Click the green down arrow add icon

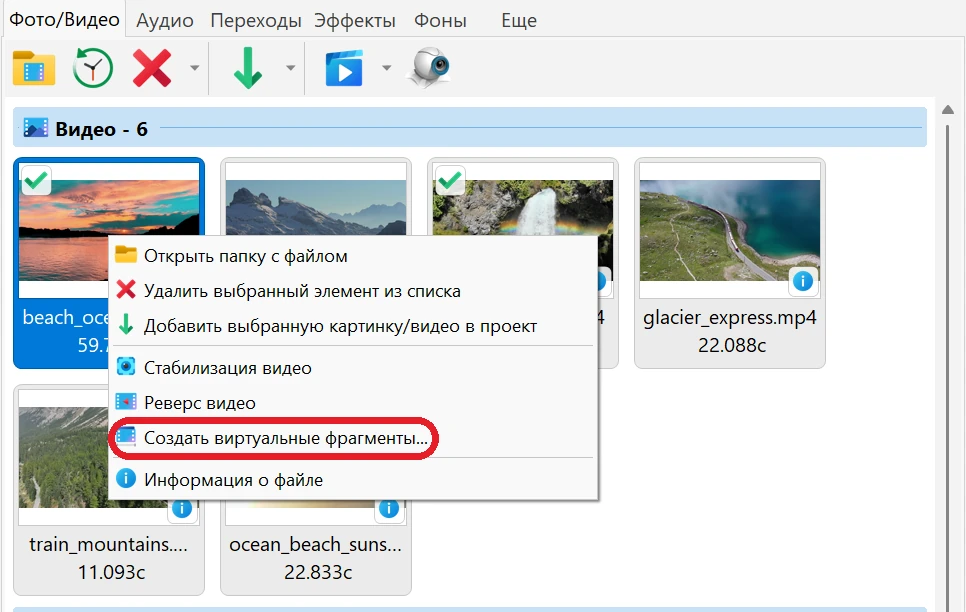coord(248,68)
